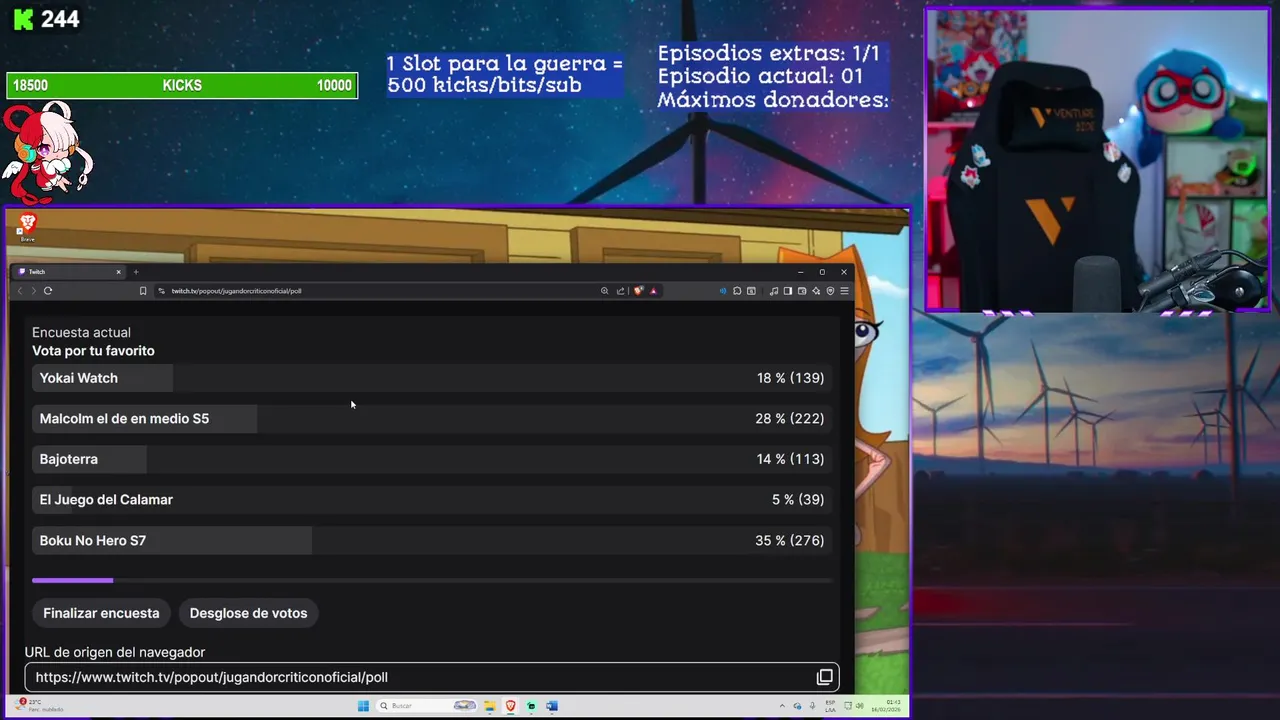
Task: Click the blue tab audio speaker icon
Action: tap(723, 291)
